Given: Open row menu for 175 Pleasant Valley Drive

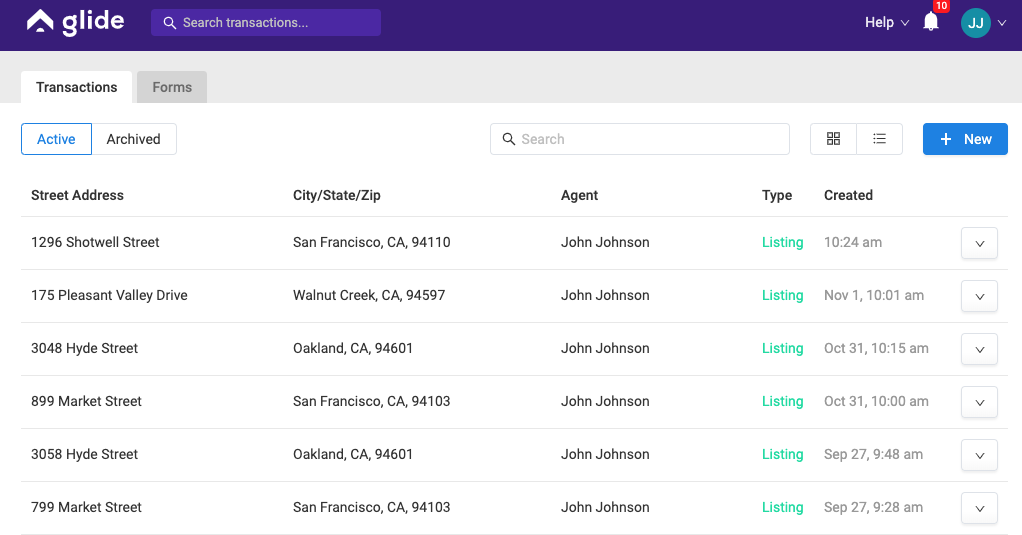Looking at the screenshot, I should pos(979,296).
